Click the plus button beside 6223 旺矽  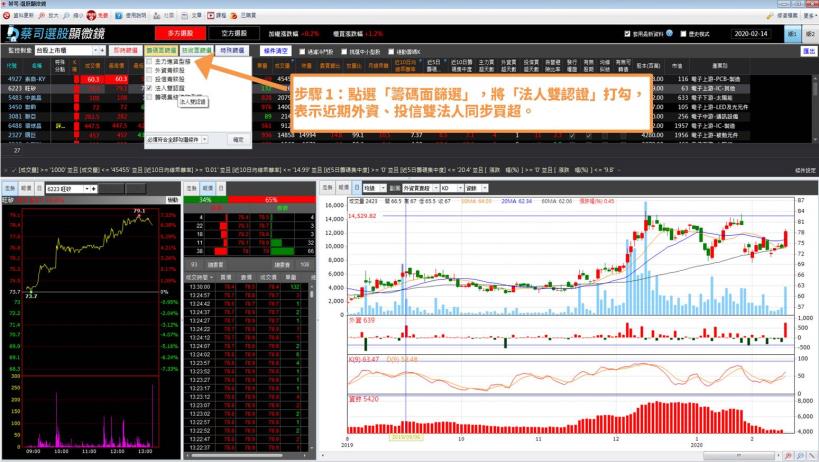(93, 188)
